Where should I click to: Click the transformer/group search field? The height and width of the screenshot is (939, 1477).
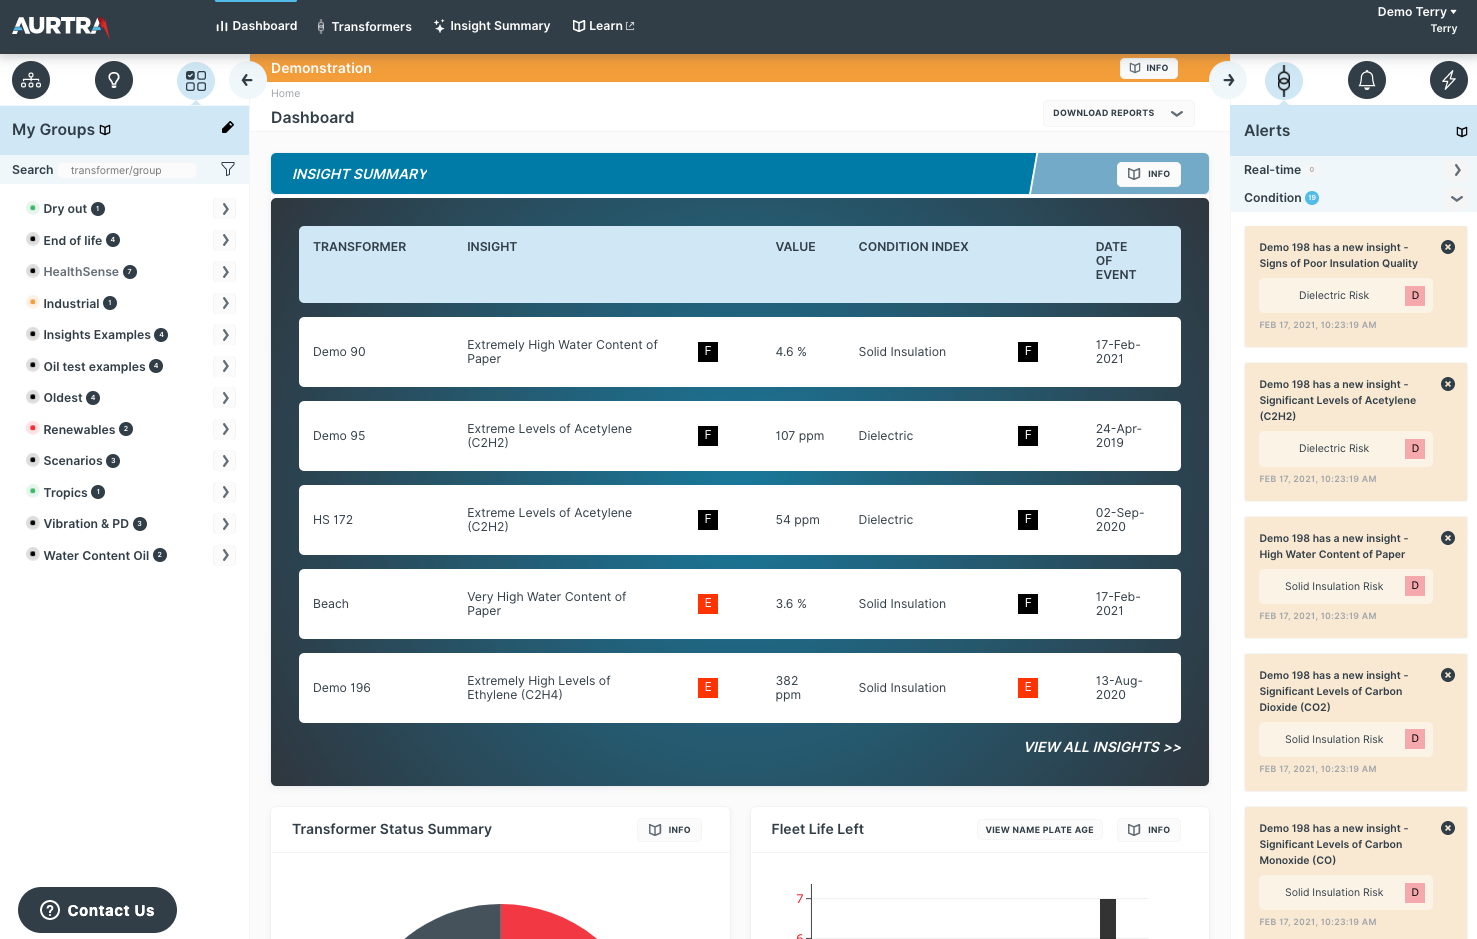[127, 170]
